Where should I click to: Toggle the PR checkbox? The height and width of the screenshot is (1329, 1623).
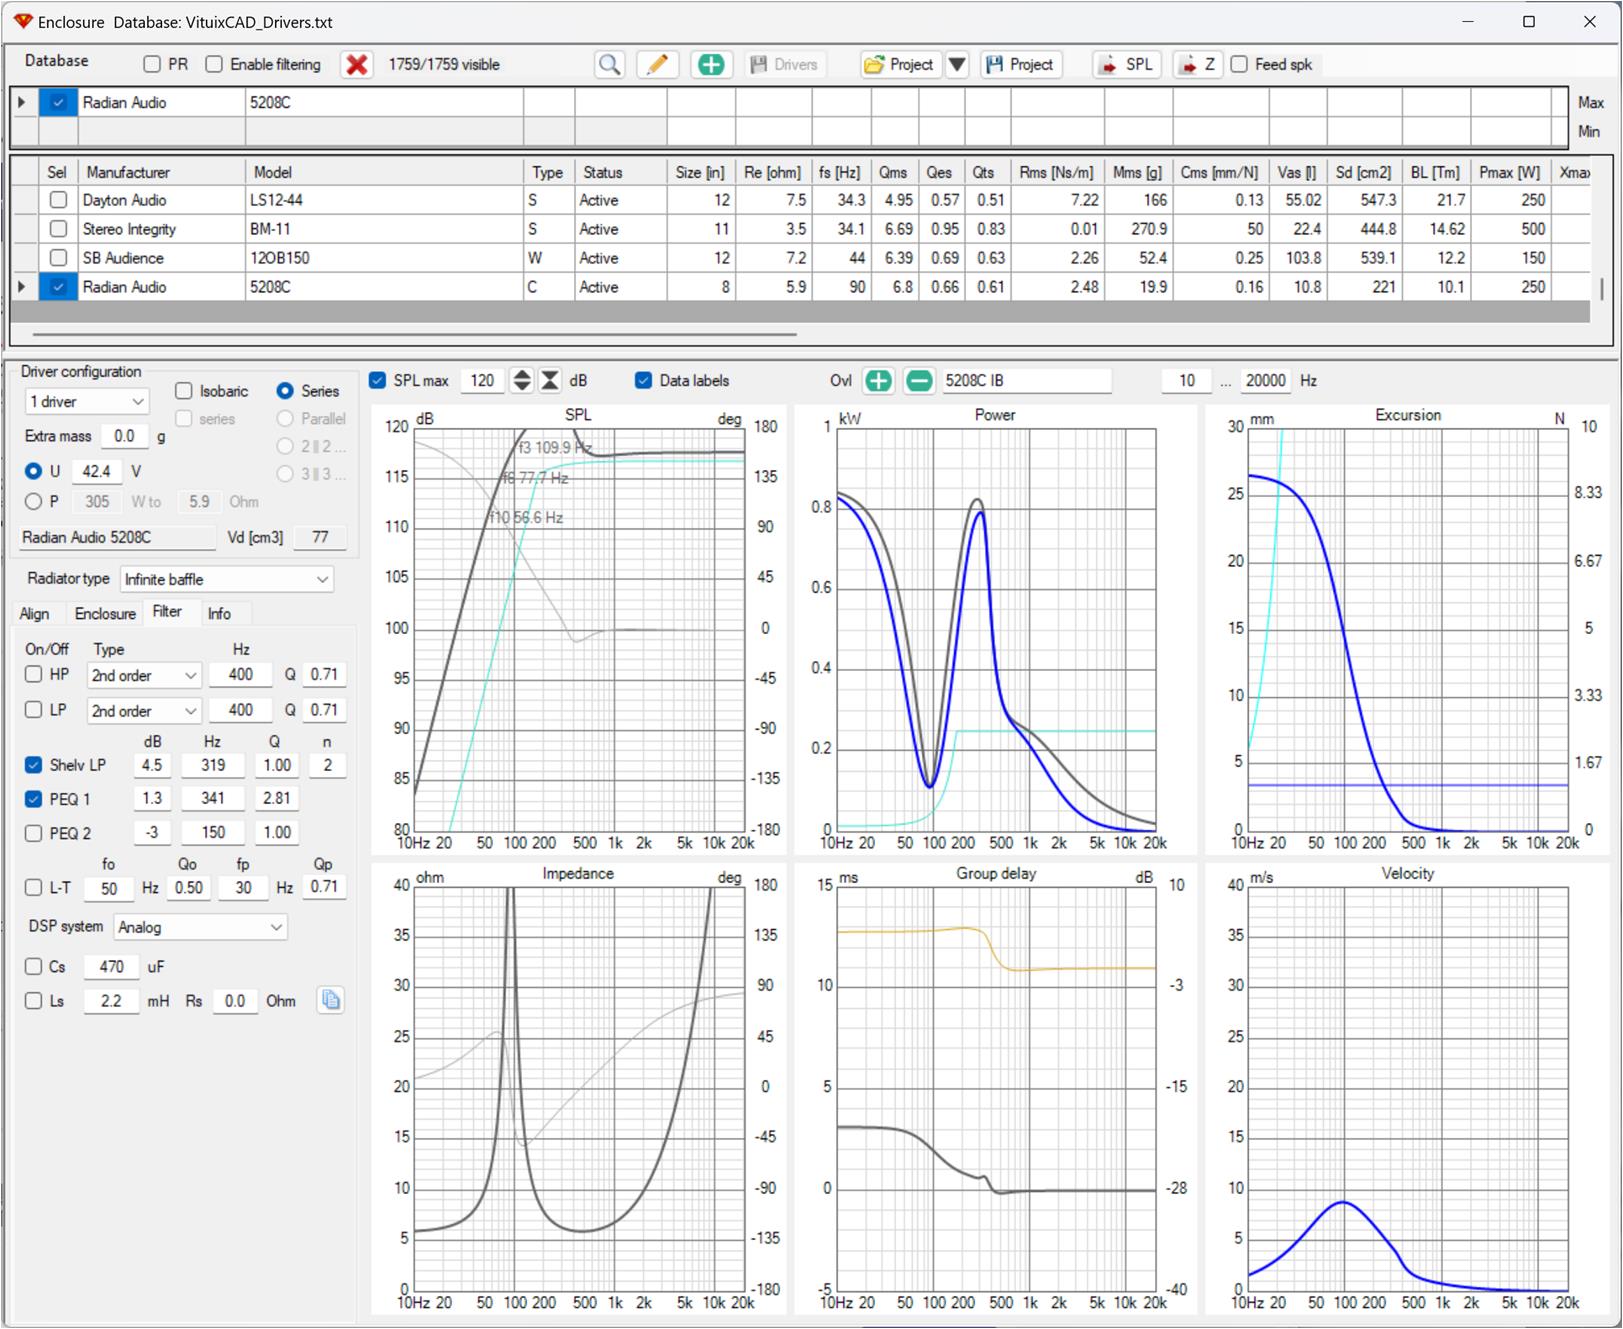tap(152, 65)
